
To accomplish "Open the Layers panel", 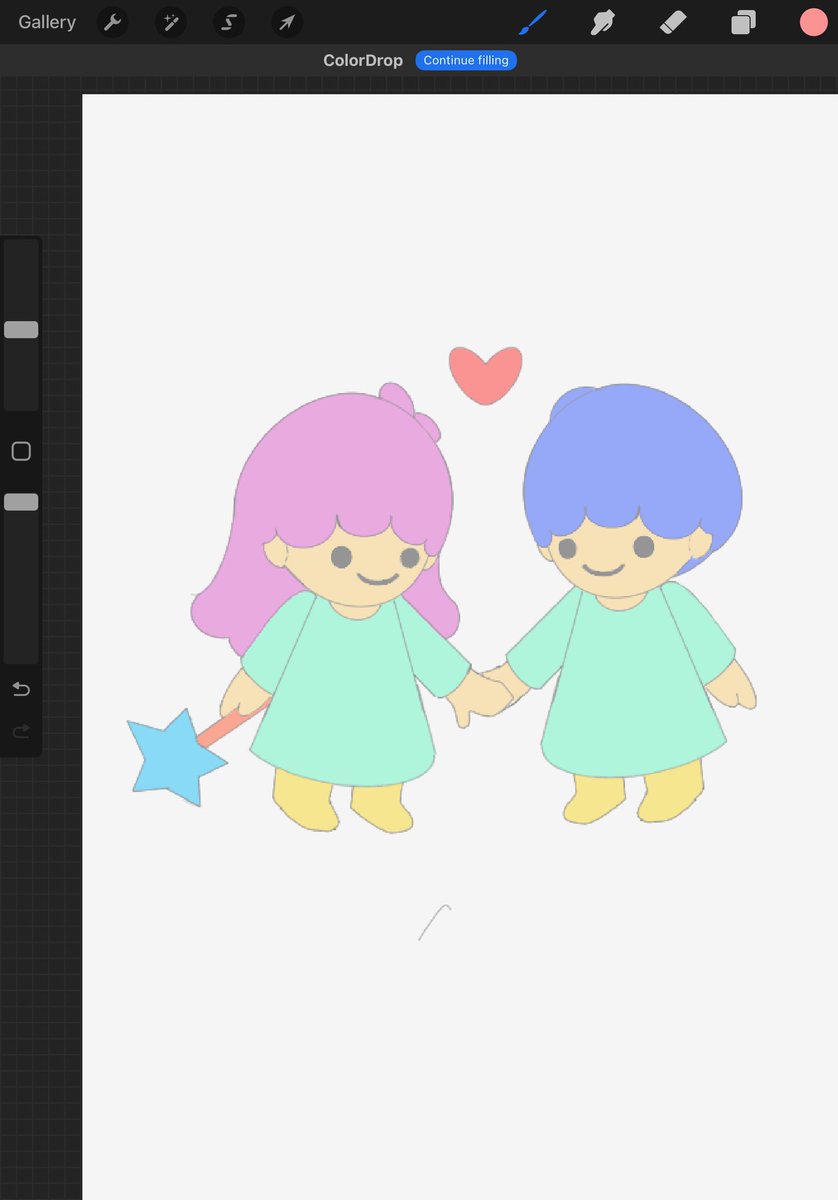I will [x=743, y=22].
